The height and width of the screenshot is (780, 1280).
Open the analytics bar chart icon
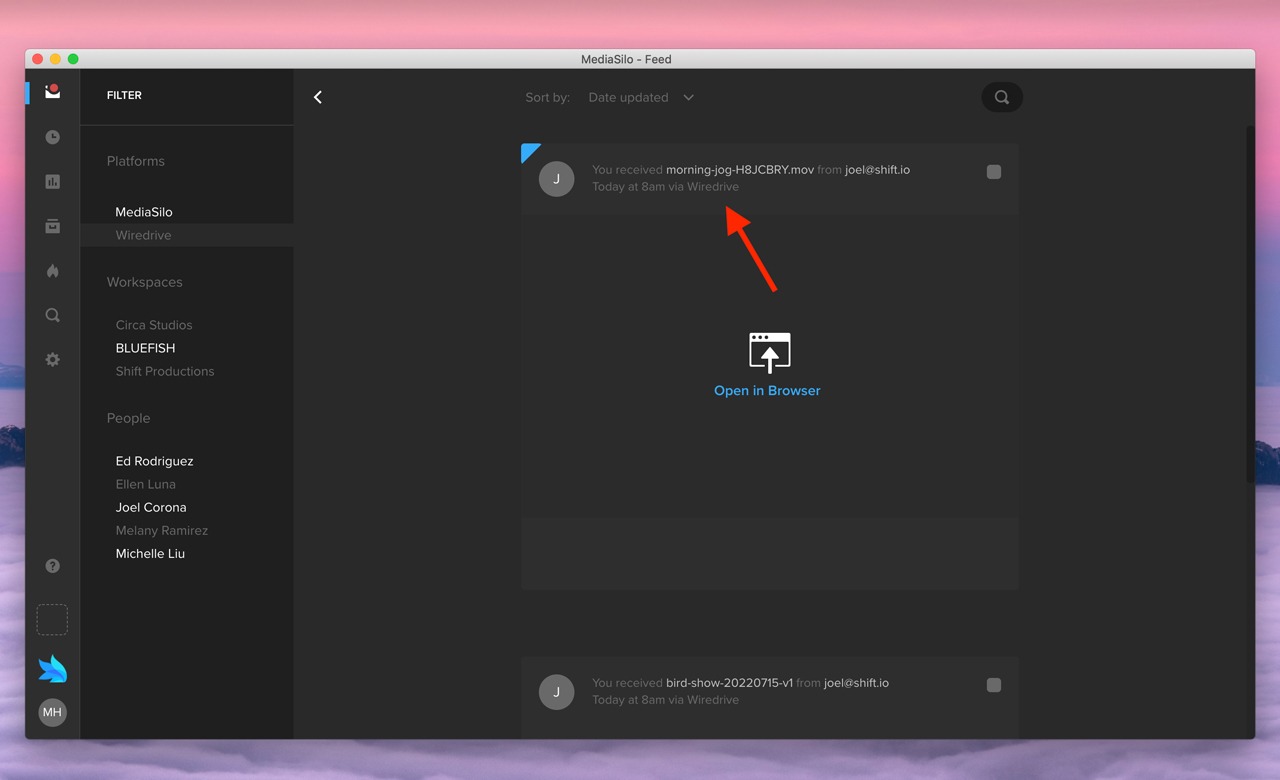[x=53, y=182]
